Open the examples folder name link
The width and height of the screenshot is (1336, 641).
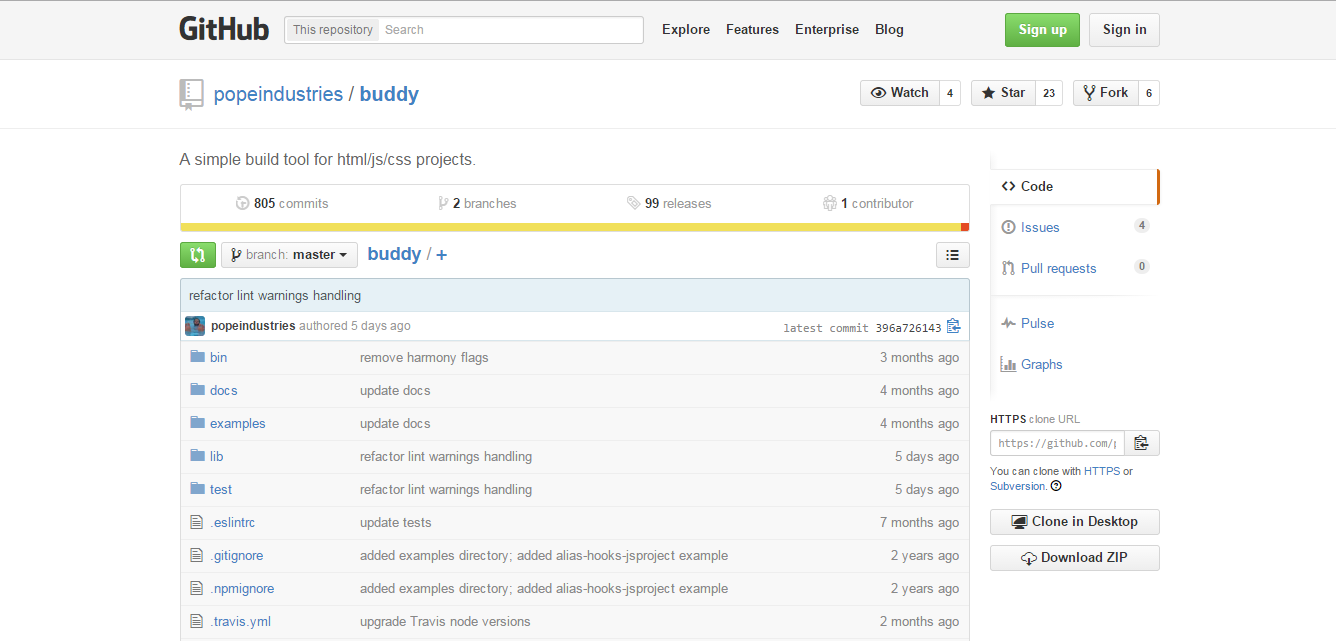238,423
